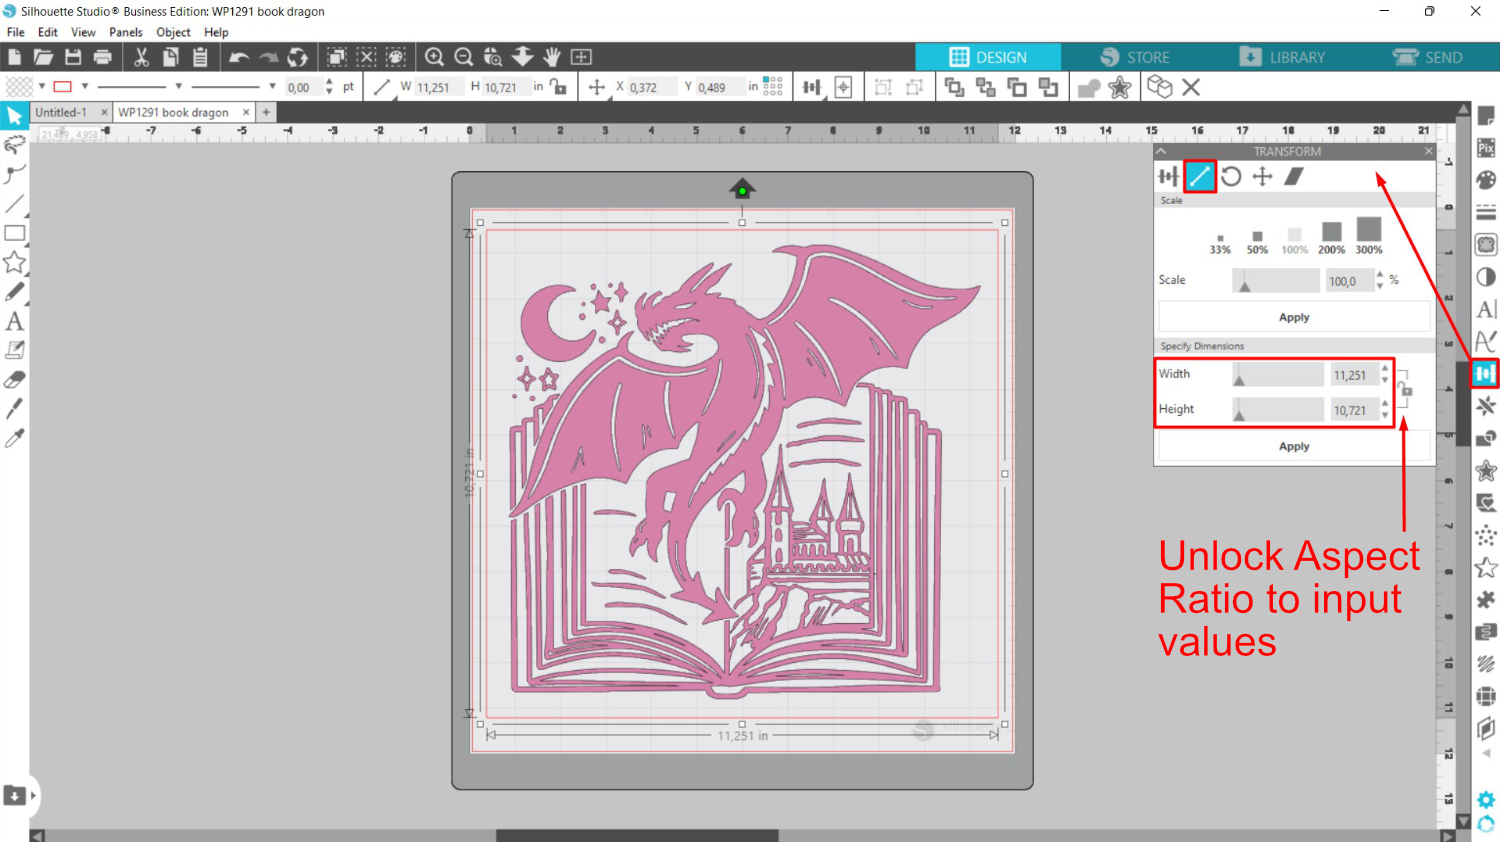Select the Select arrow tool
Screen dimensions: 1500x842
tap(14, 116)
